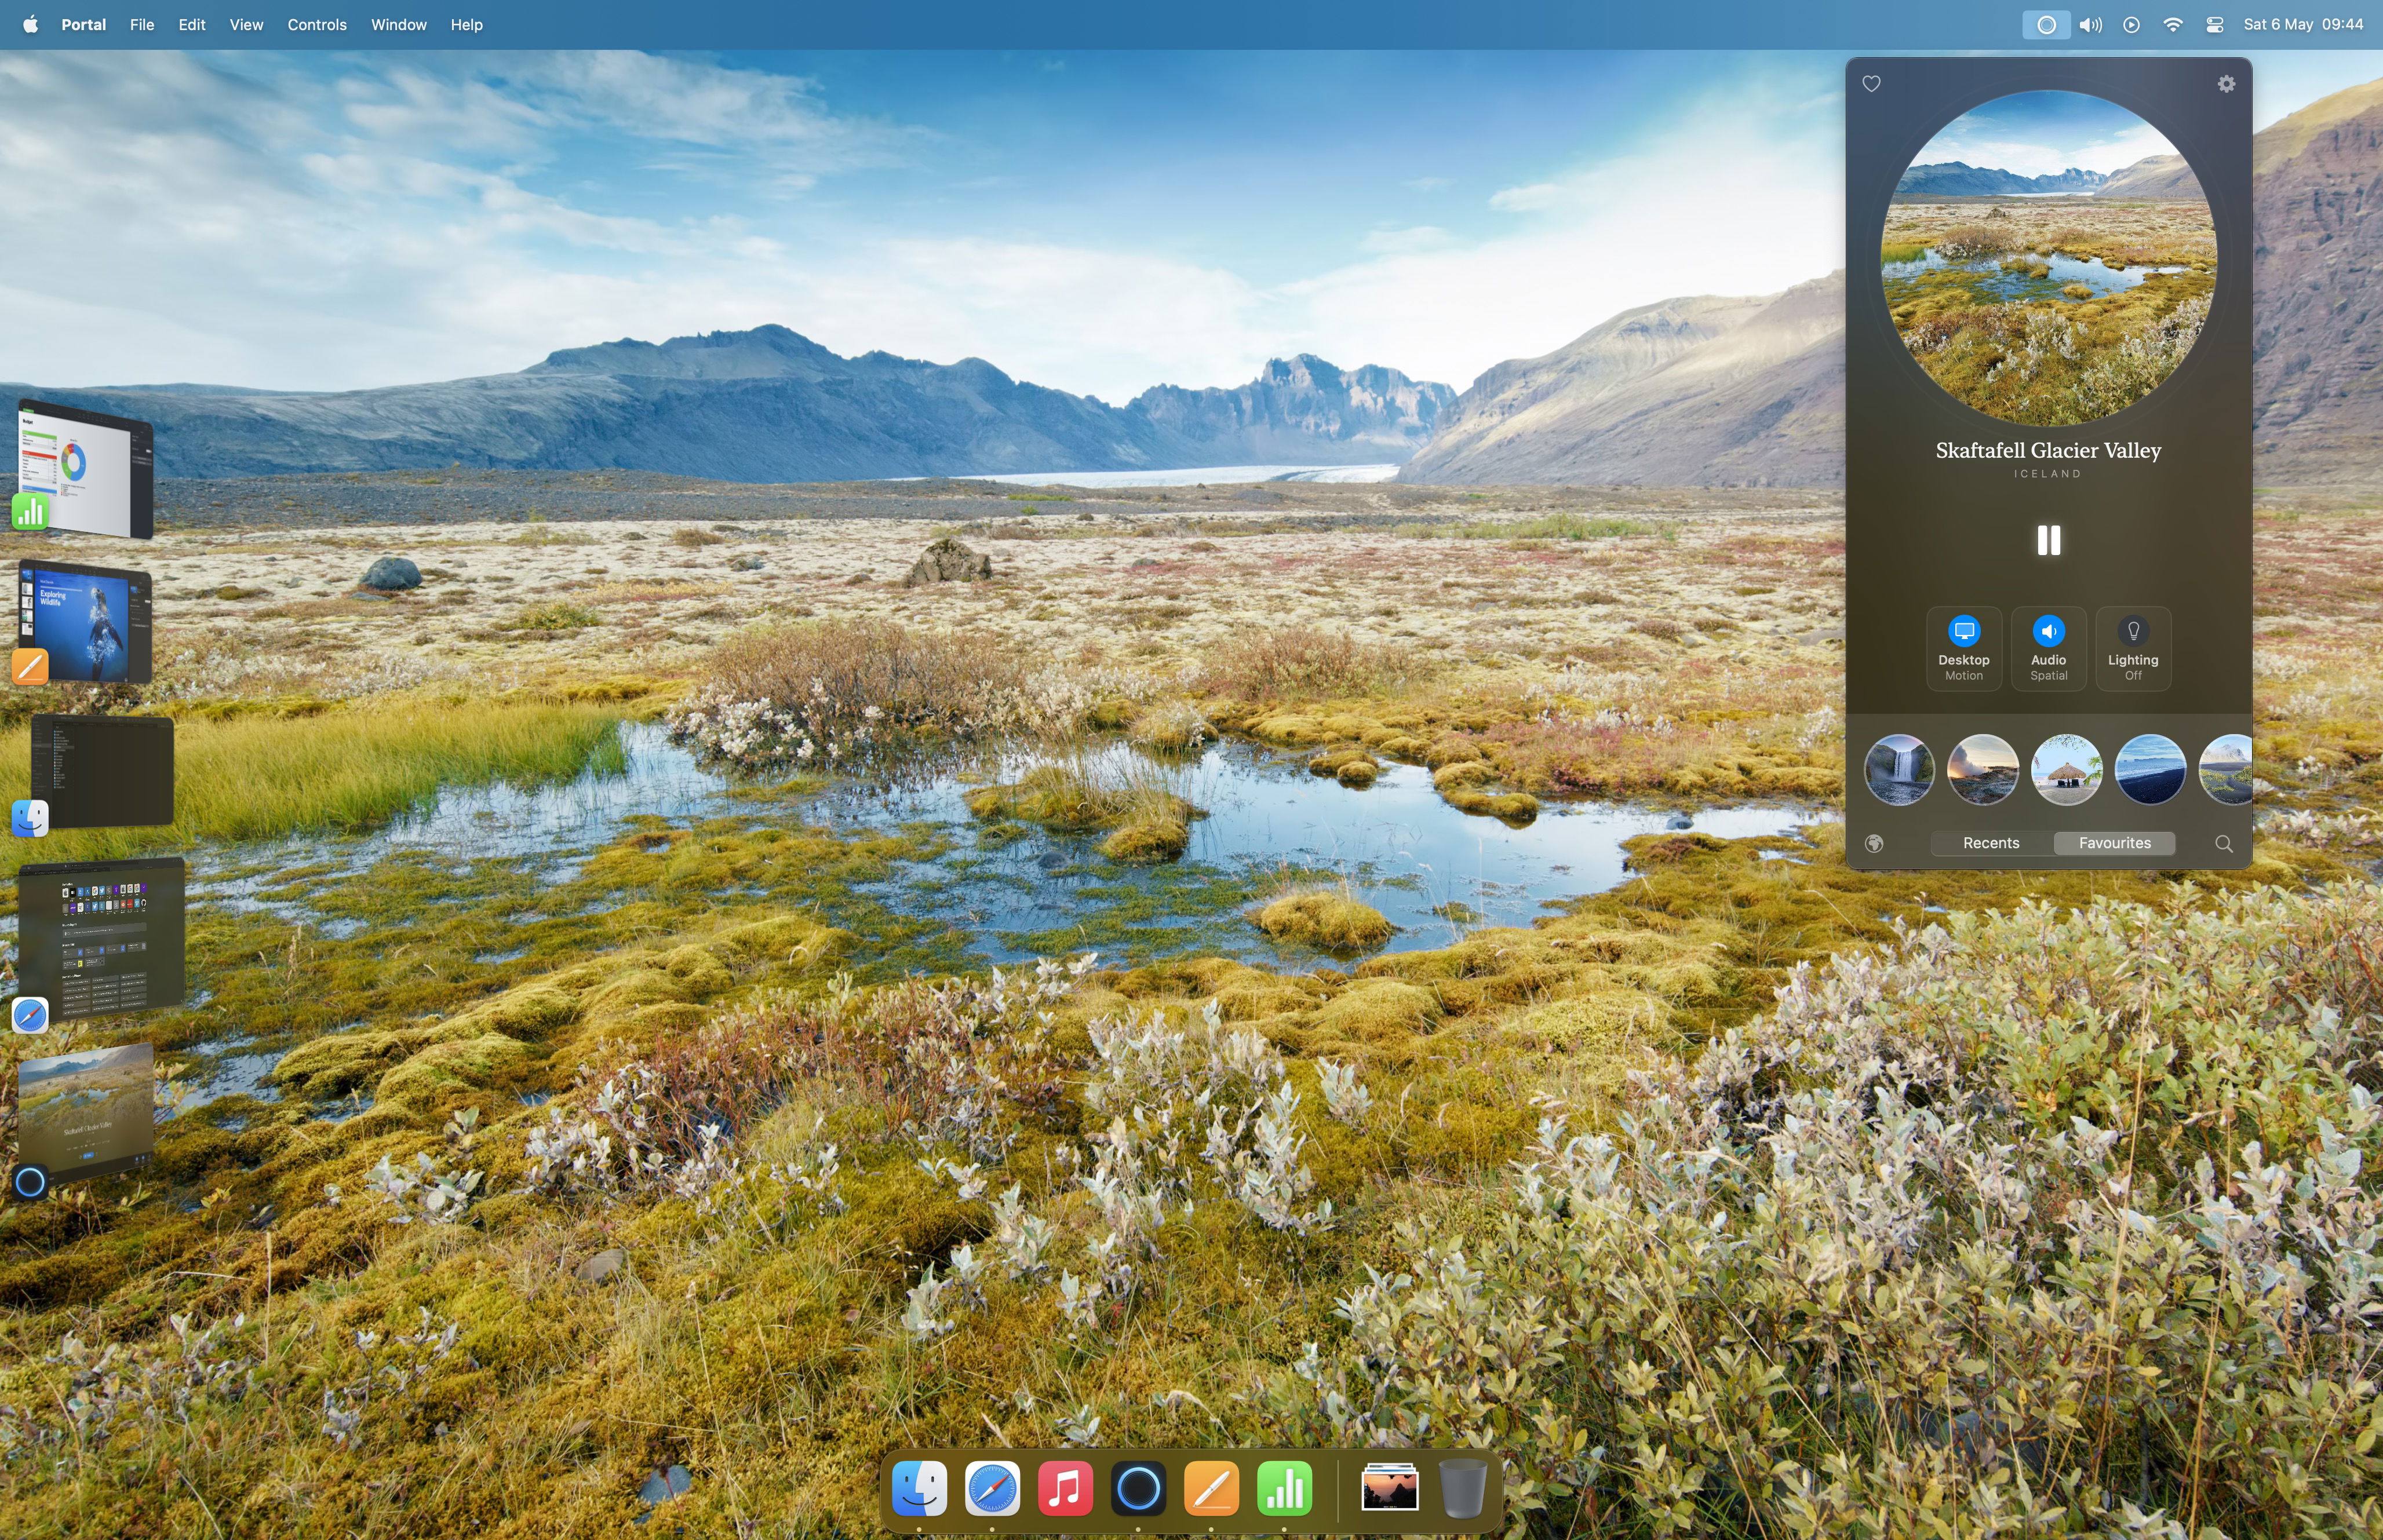Viewport: 2383px width, 1540px height.
Task: Click the Portal app icon in Dock
Action: (1138, 1489)
